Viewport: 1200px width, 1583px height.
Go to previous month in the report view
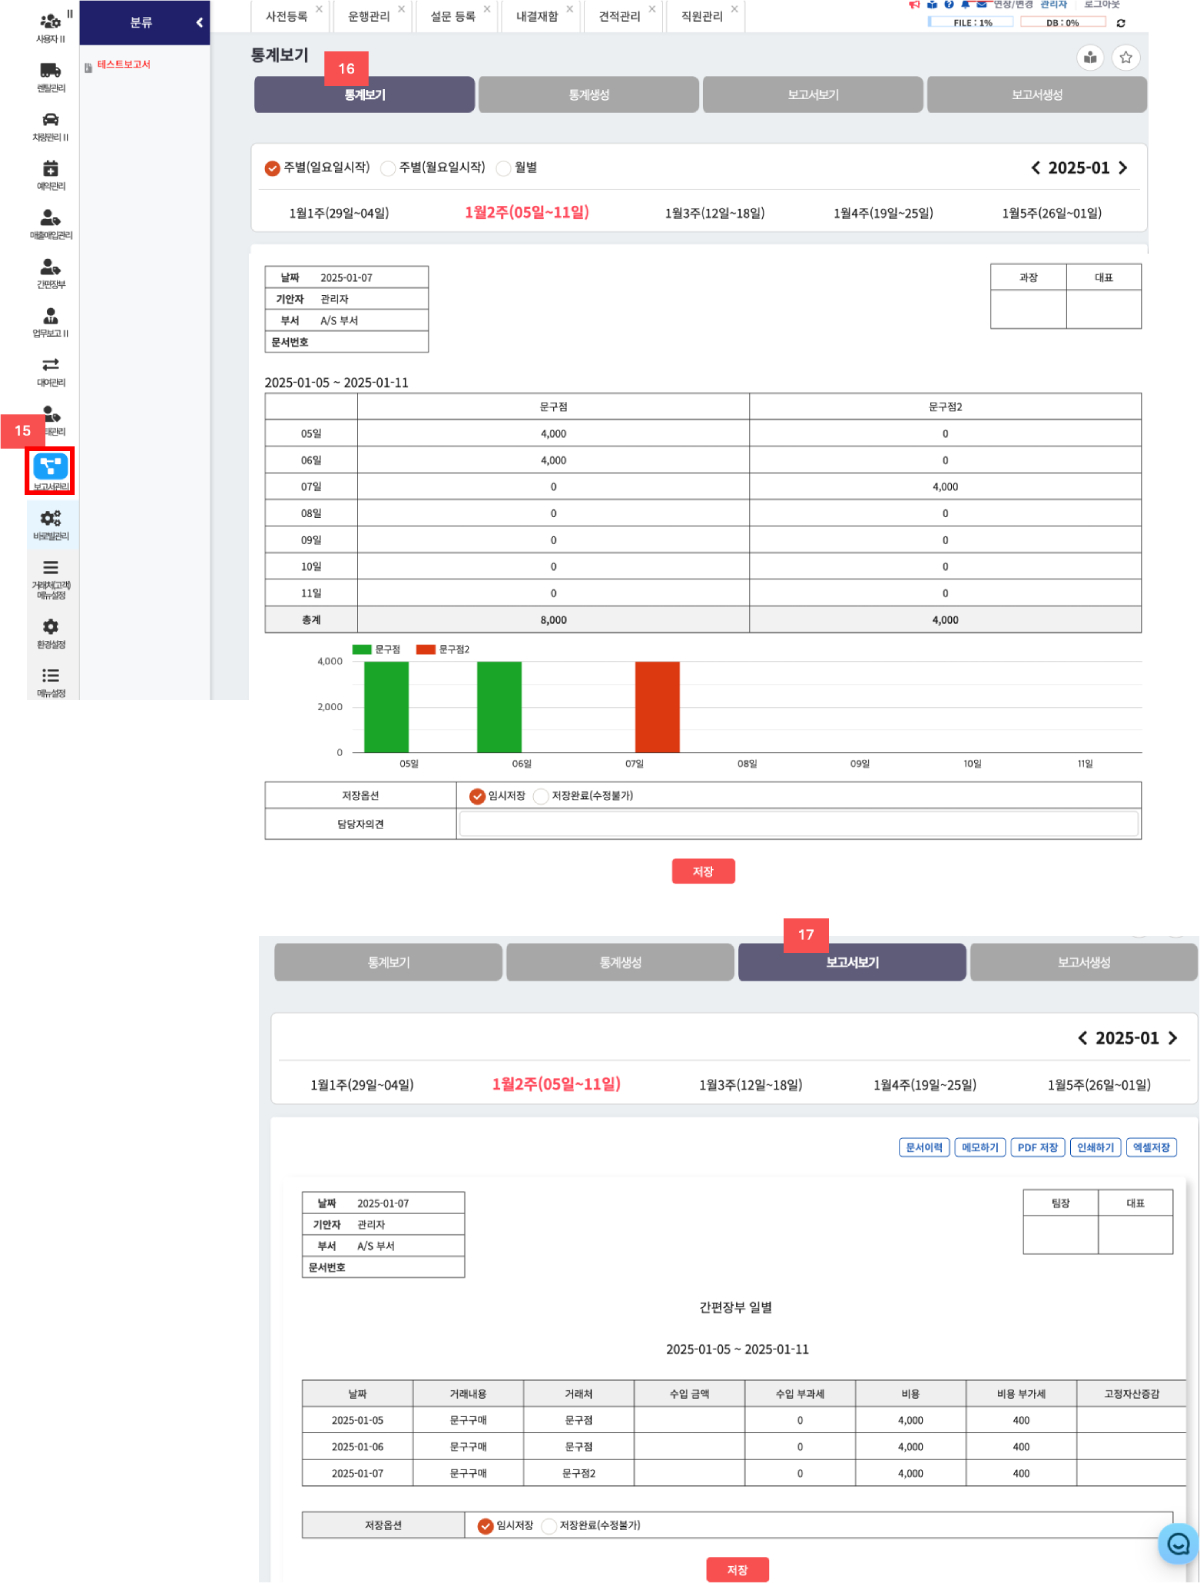click(x=1082, y=1038)
